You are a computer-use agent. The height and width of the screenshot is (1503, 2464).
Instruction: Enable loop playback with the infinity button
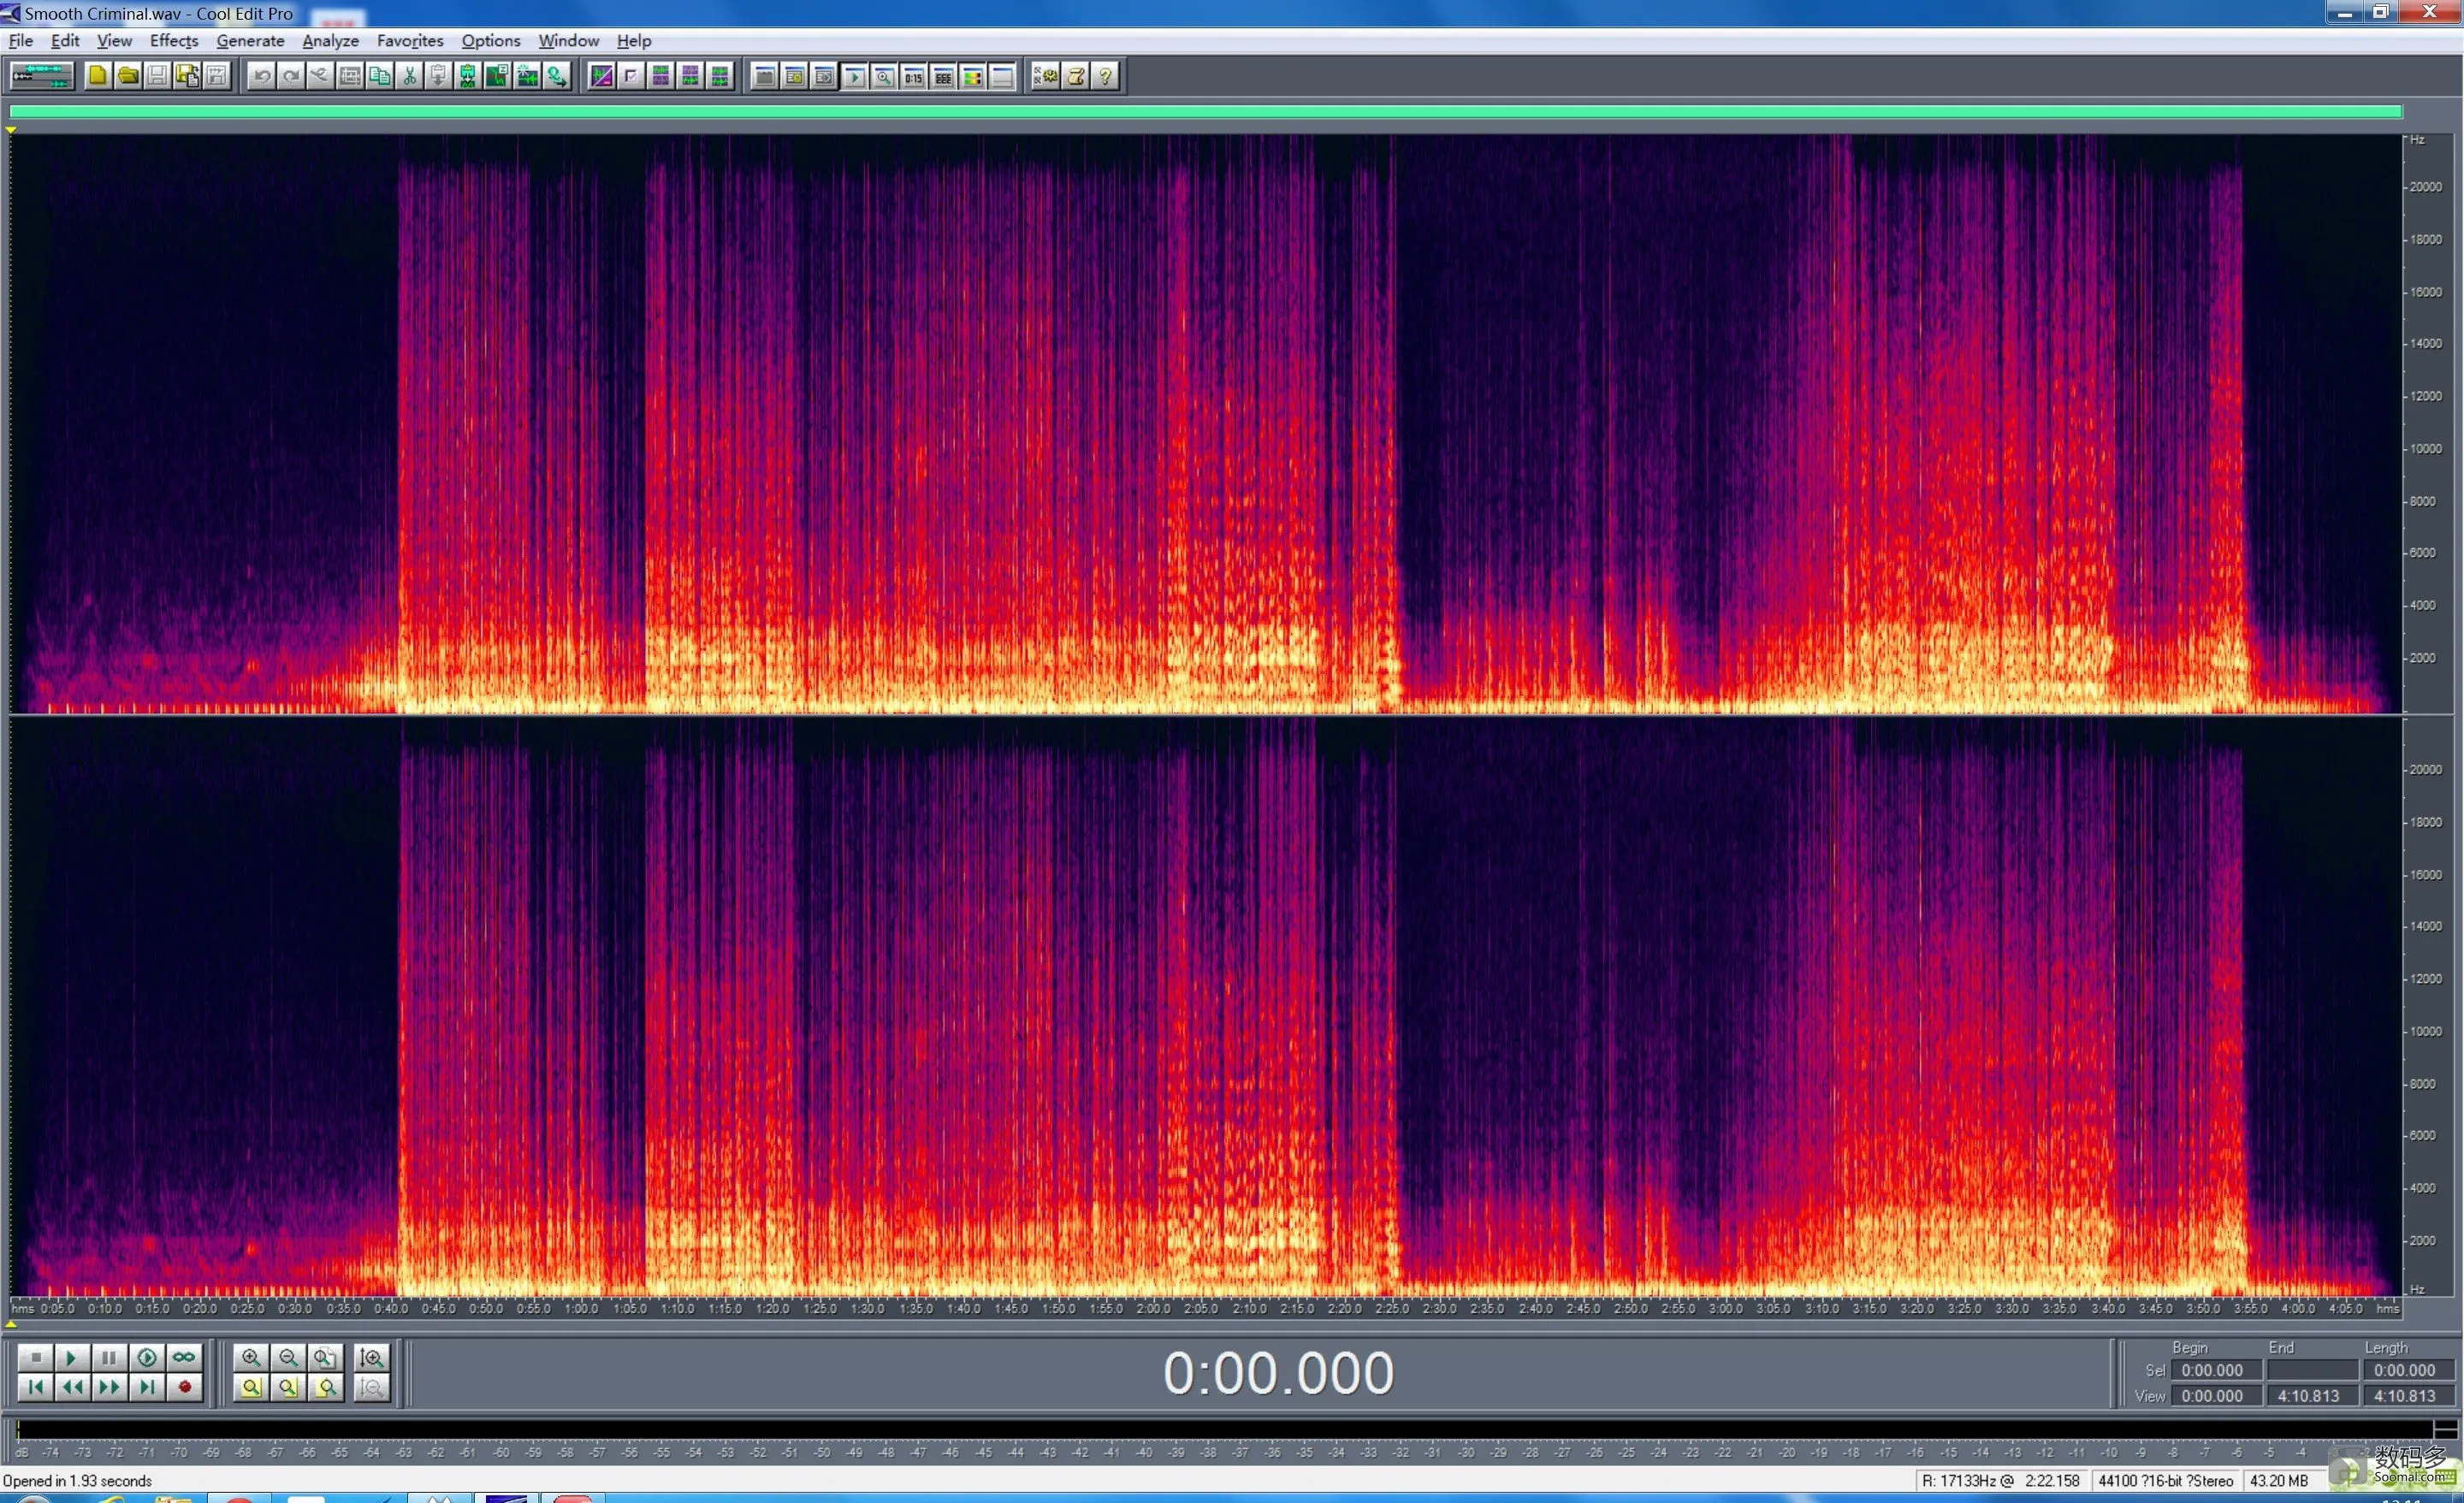click(184, 1357)
